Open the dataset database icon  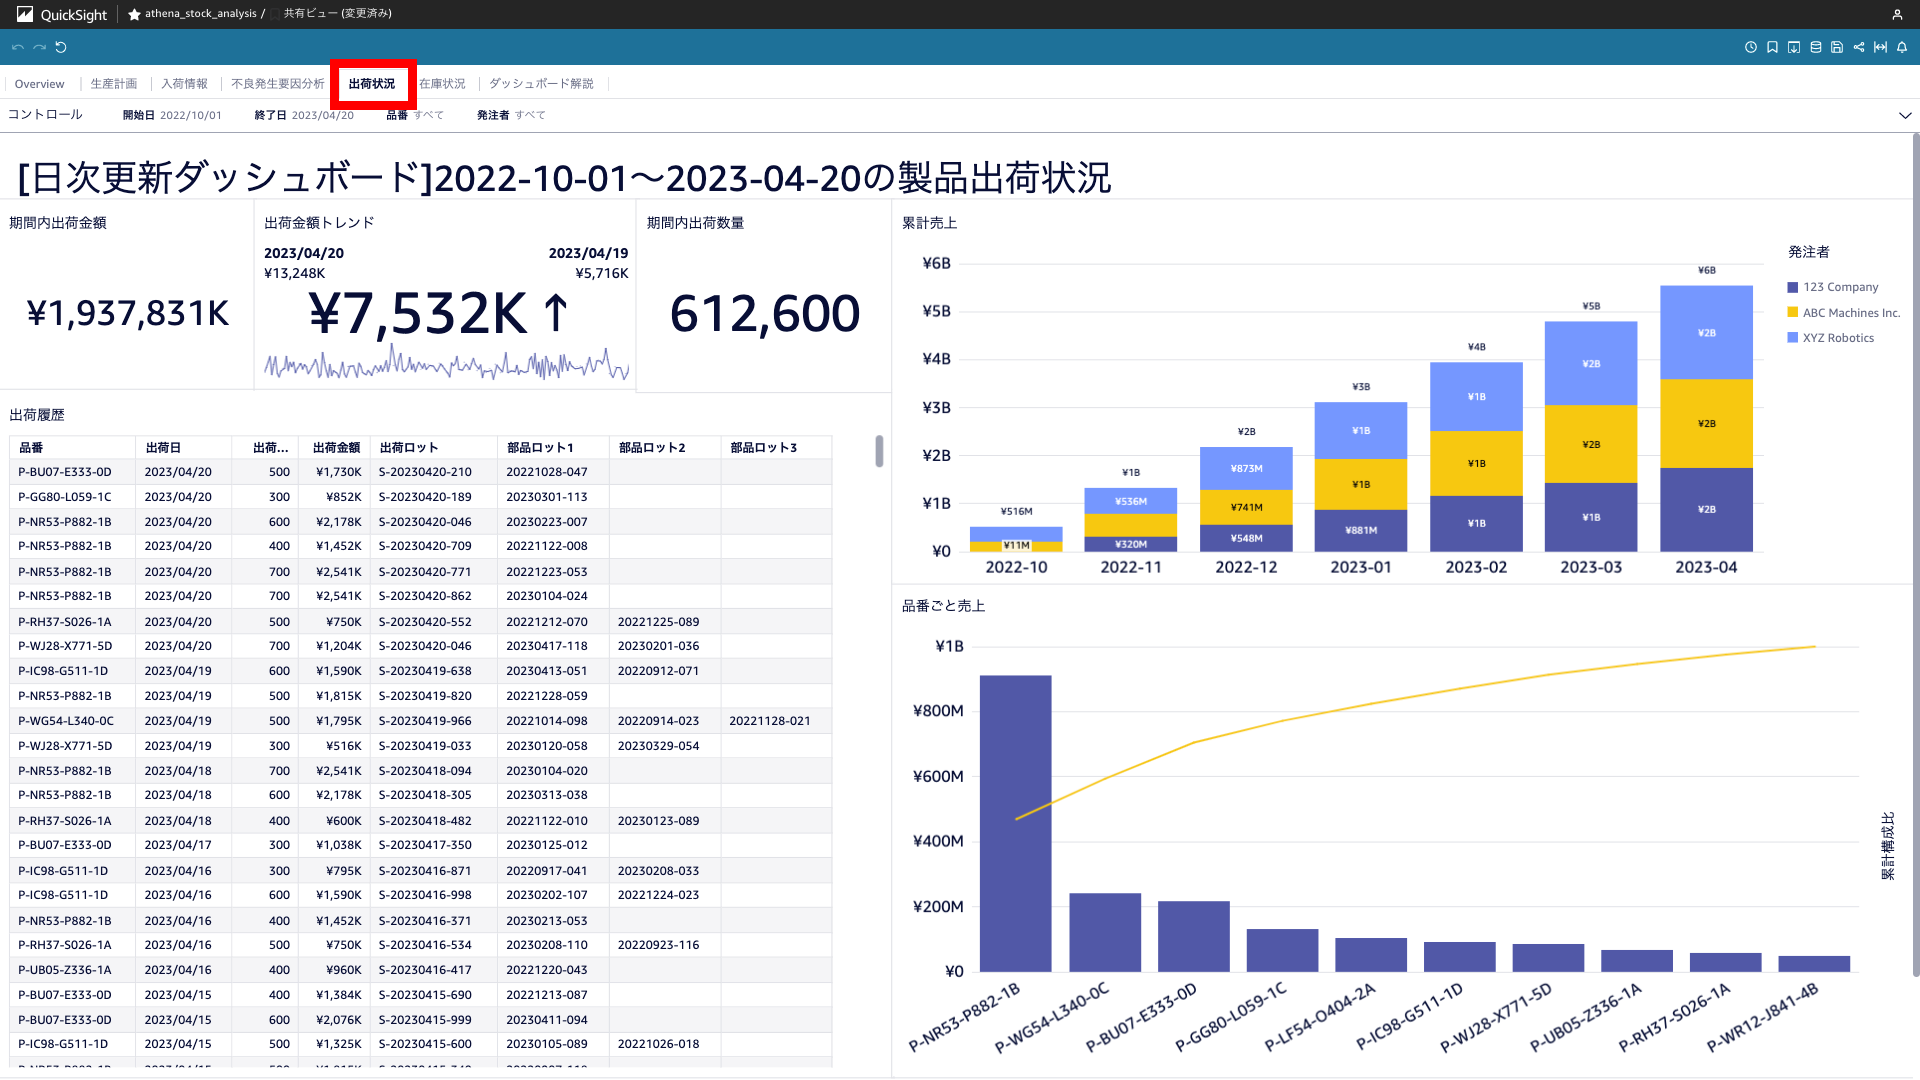1816,47
